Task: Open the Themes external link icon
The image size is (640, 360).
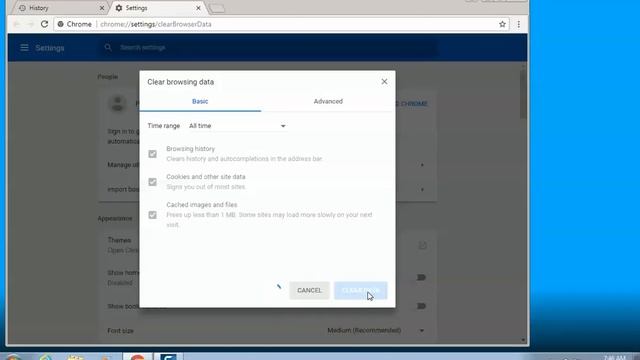Action: (422, 245)
